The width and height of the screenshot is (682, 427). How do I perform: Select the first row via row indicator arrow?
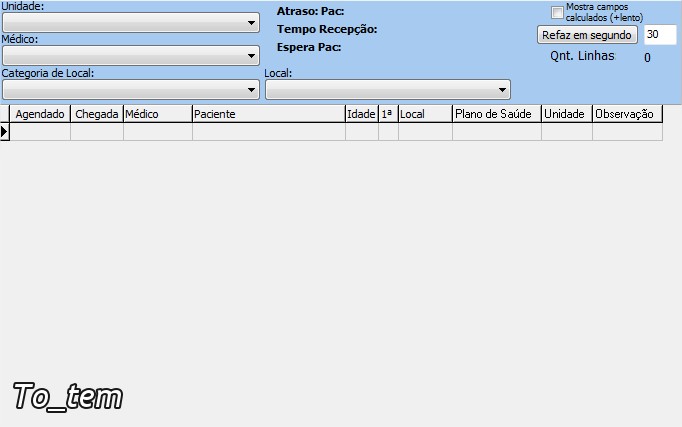5,132
